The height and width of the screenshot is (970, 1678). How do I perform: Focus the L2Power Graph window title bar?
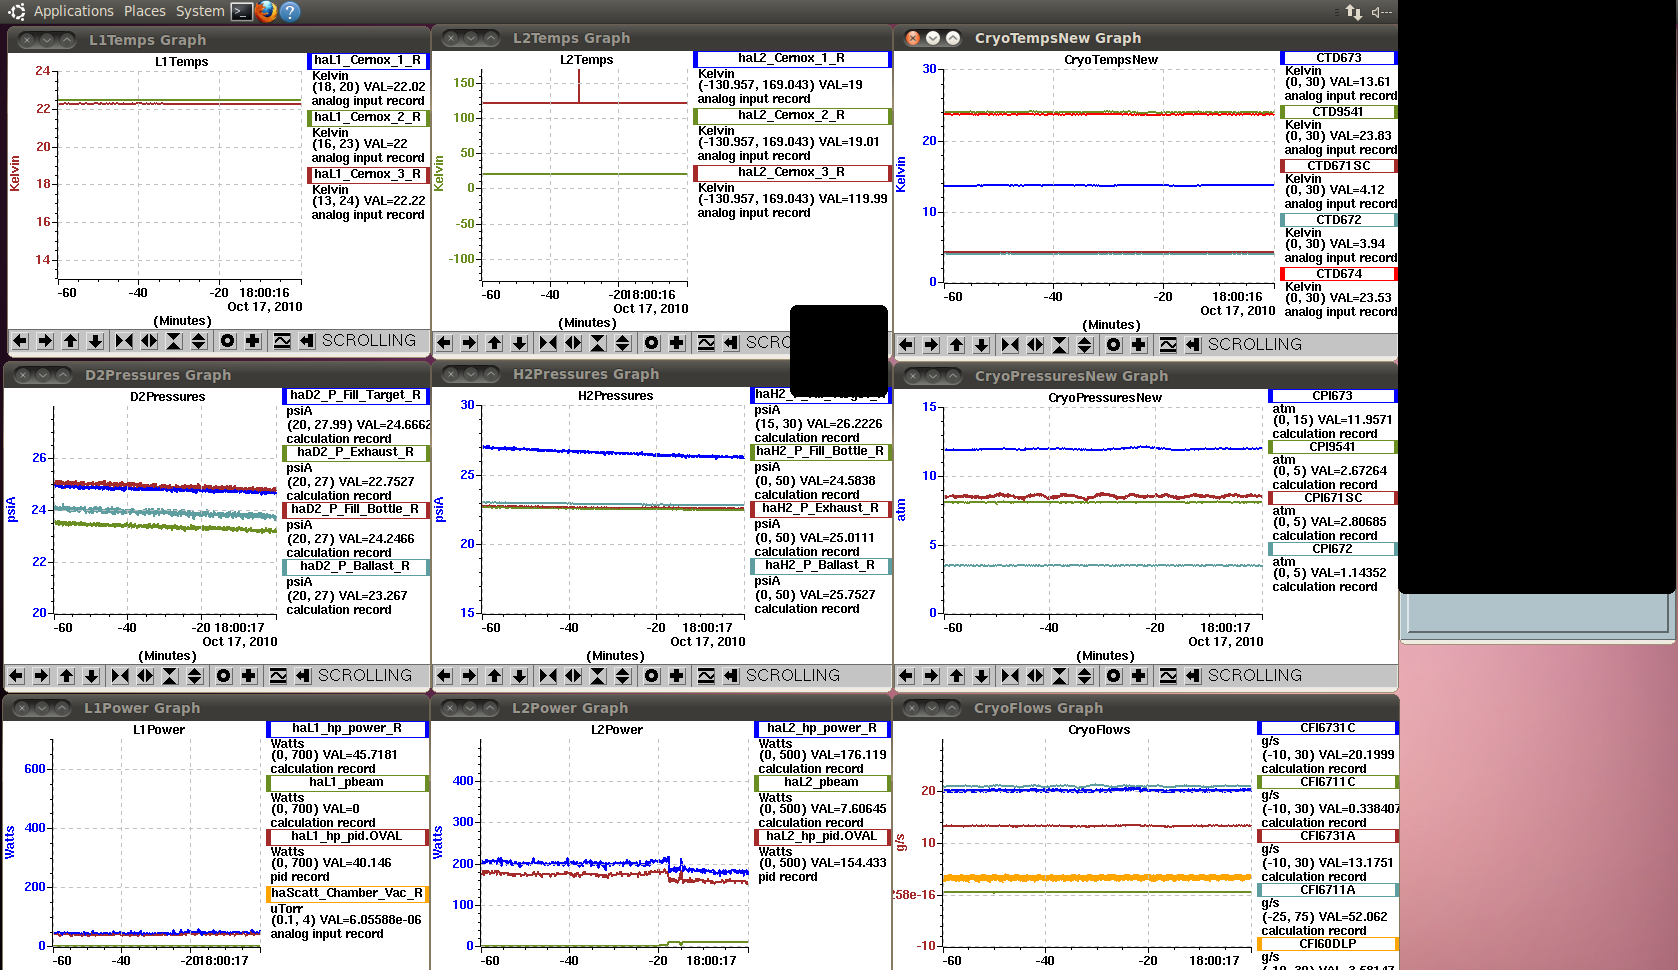pyautogui.click(x=662, y=708)
